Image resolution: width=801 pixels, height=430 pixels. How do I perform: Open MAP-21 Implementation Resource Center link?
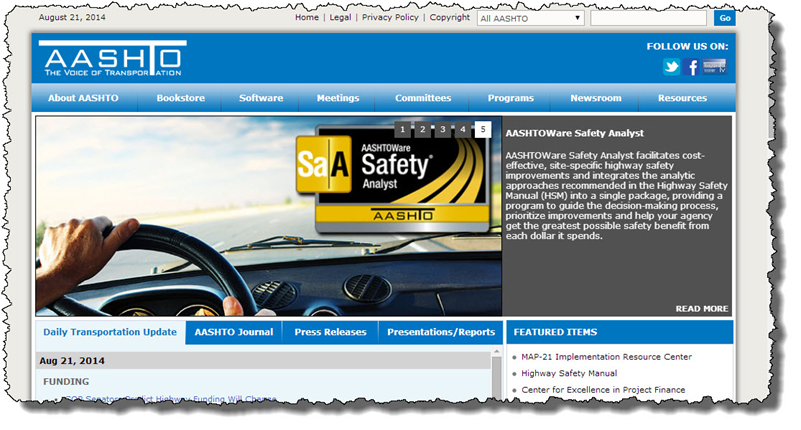606,357
